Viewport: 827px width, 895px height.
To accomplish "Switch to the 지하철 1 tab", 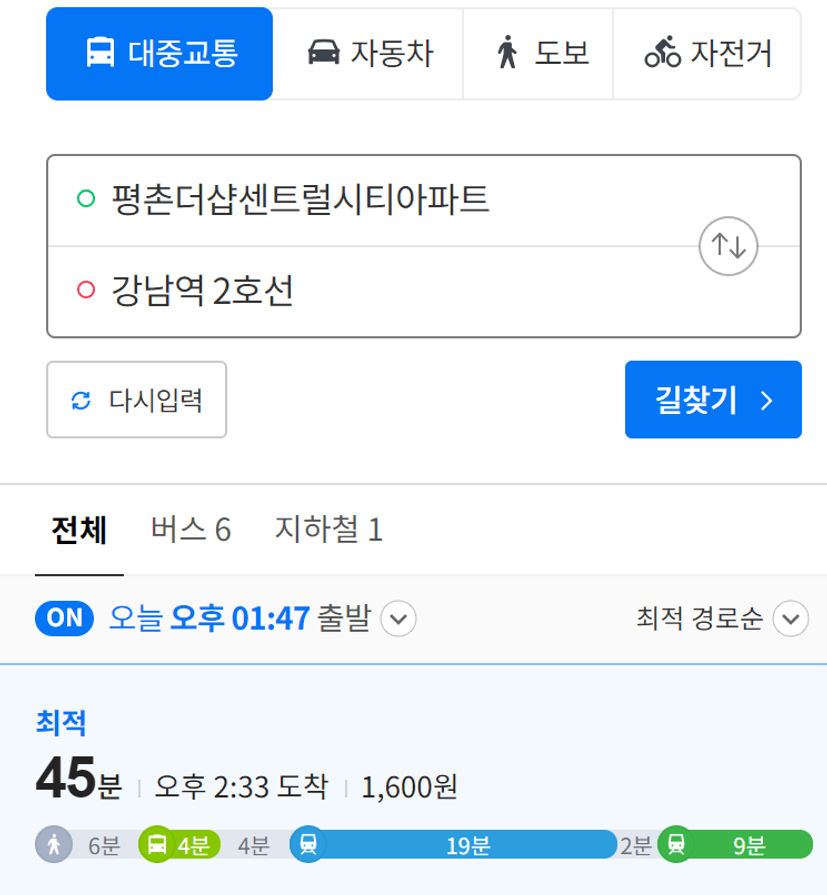I will point(329,529).
